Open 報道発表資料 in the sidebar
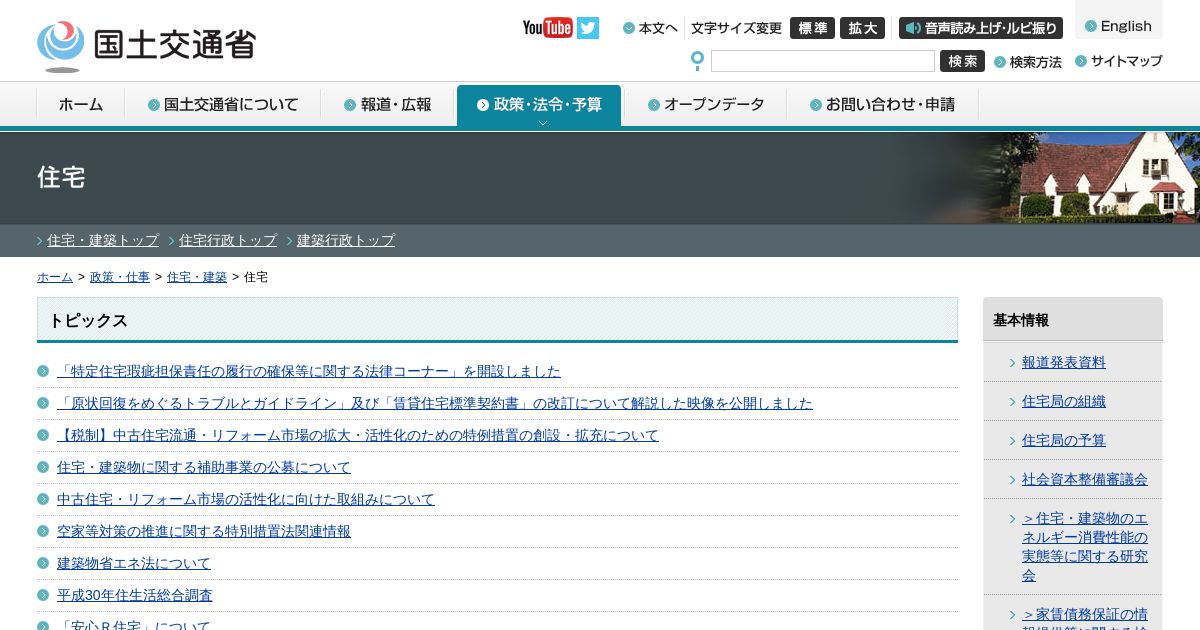This screenshot has width=1200, height=630. (1064, 362)
